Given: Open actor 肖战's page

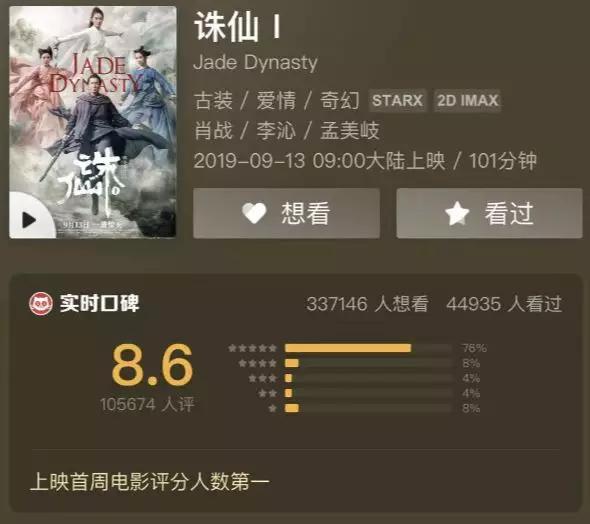Looking at the screenshot, I should (213, 131).
